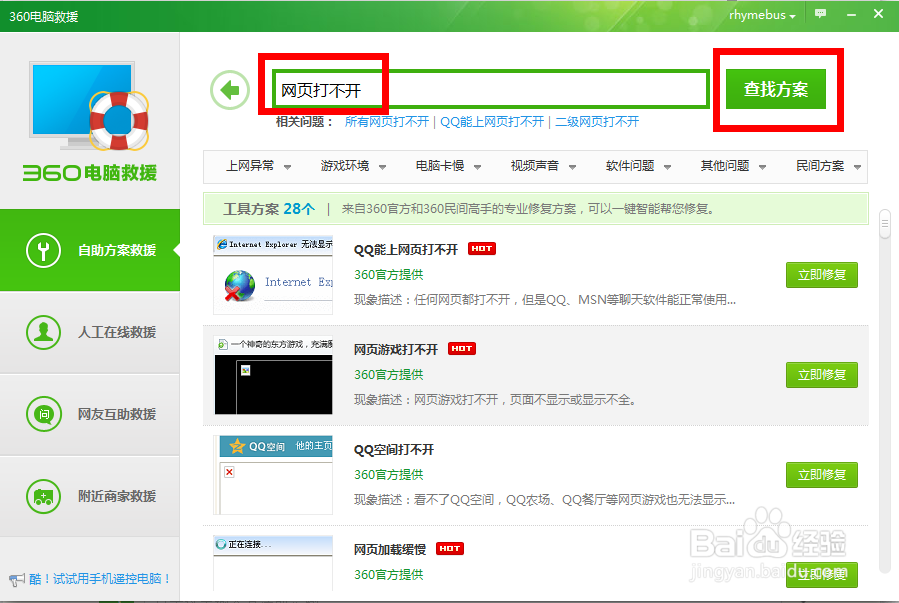
Task: Select the 自助方案救援 sidebar icon
Action: point(43,250)
